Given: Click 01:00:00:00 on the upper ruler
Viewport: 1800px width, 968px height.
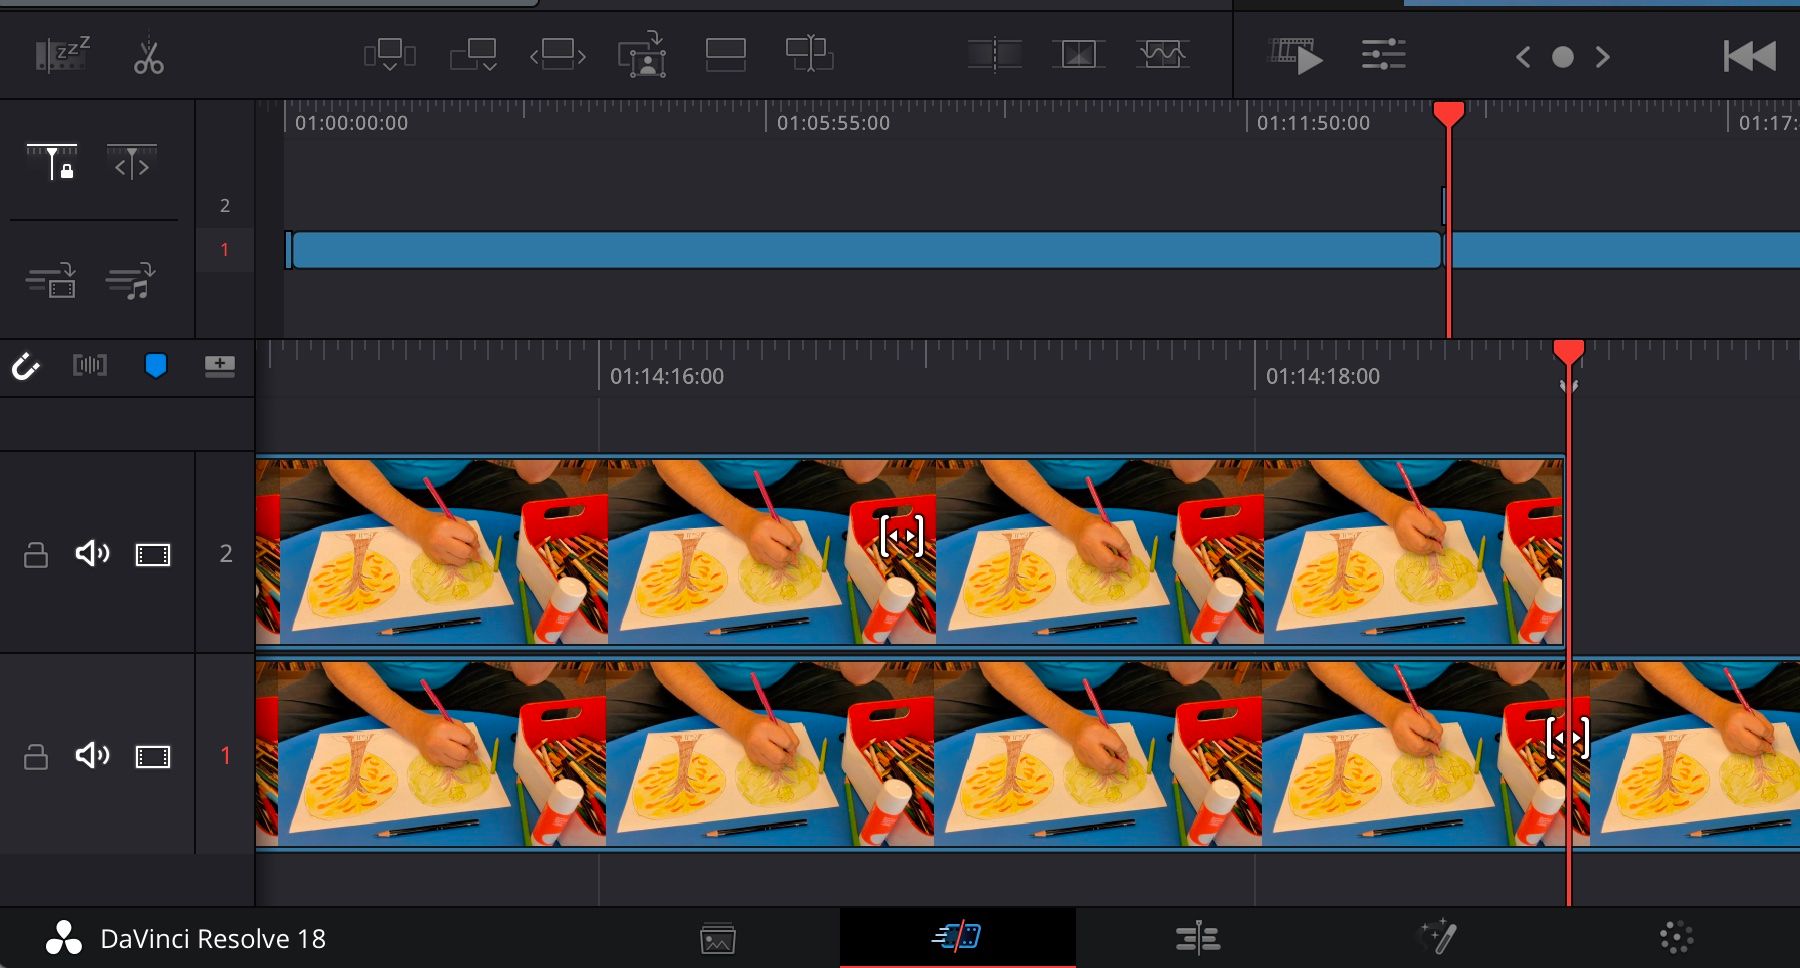Looking at the screenshot, I should pos(351,123).
